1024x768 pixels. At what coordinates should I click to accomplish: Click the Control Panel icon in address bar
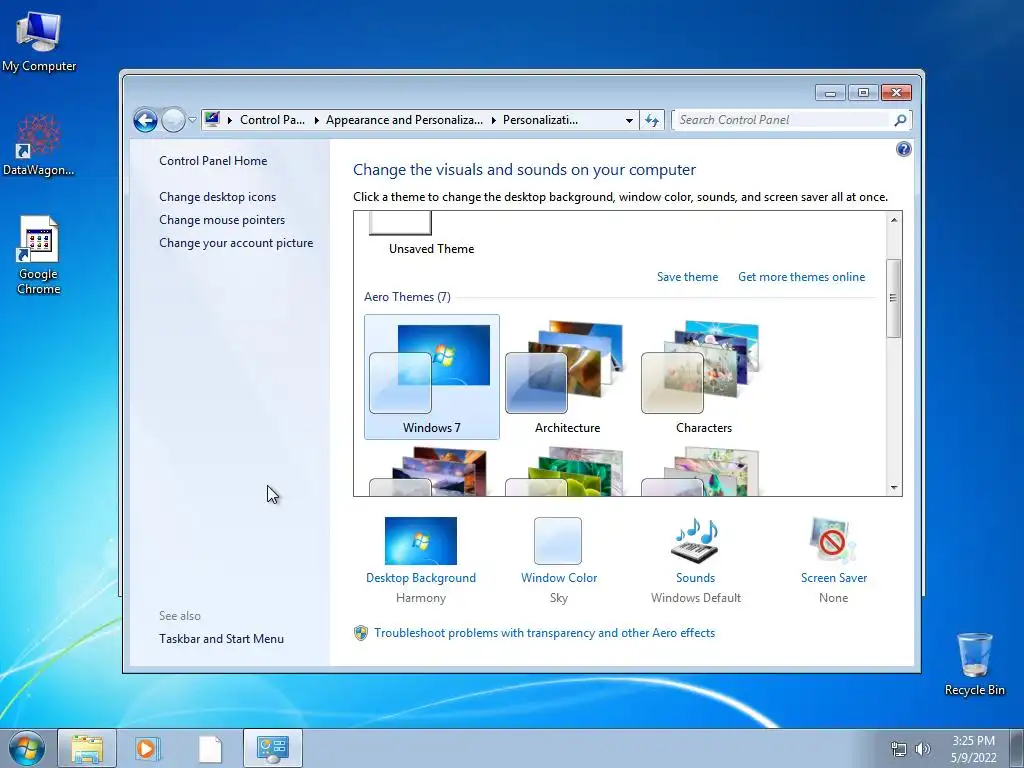point(212,120)
